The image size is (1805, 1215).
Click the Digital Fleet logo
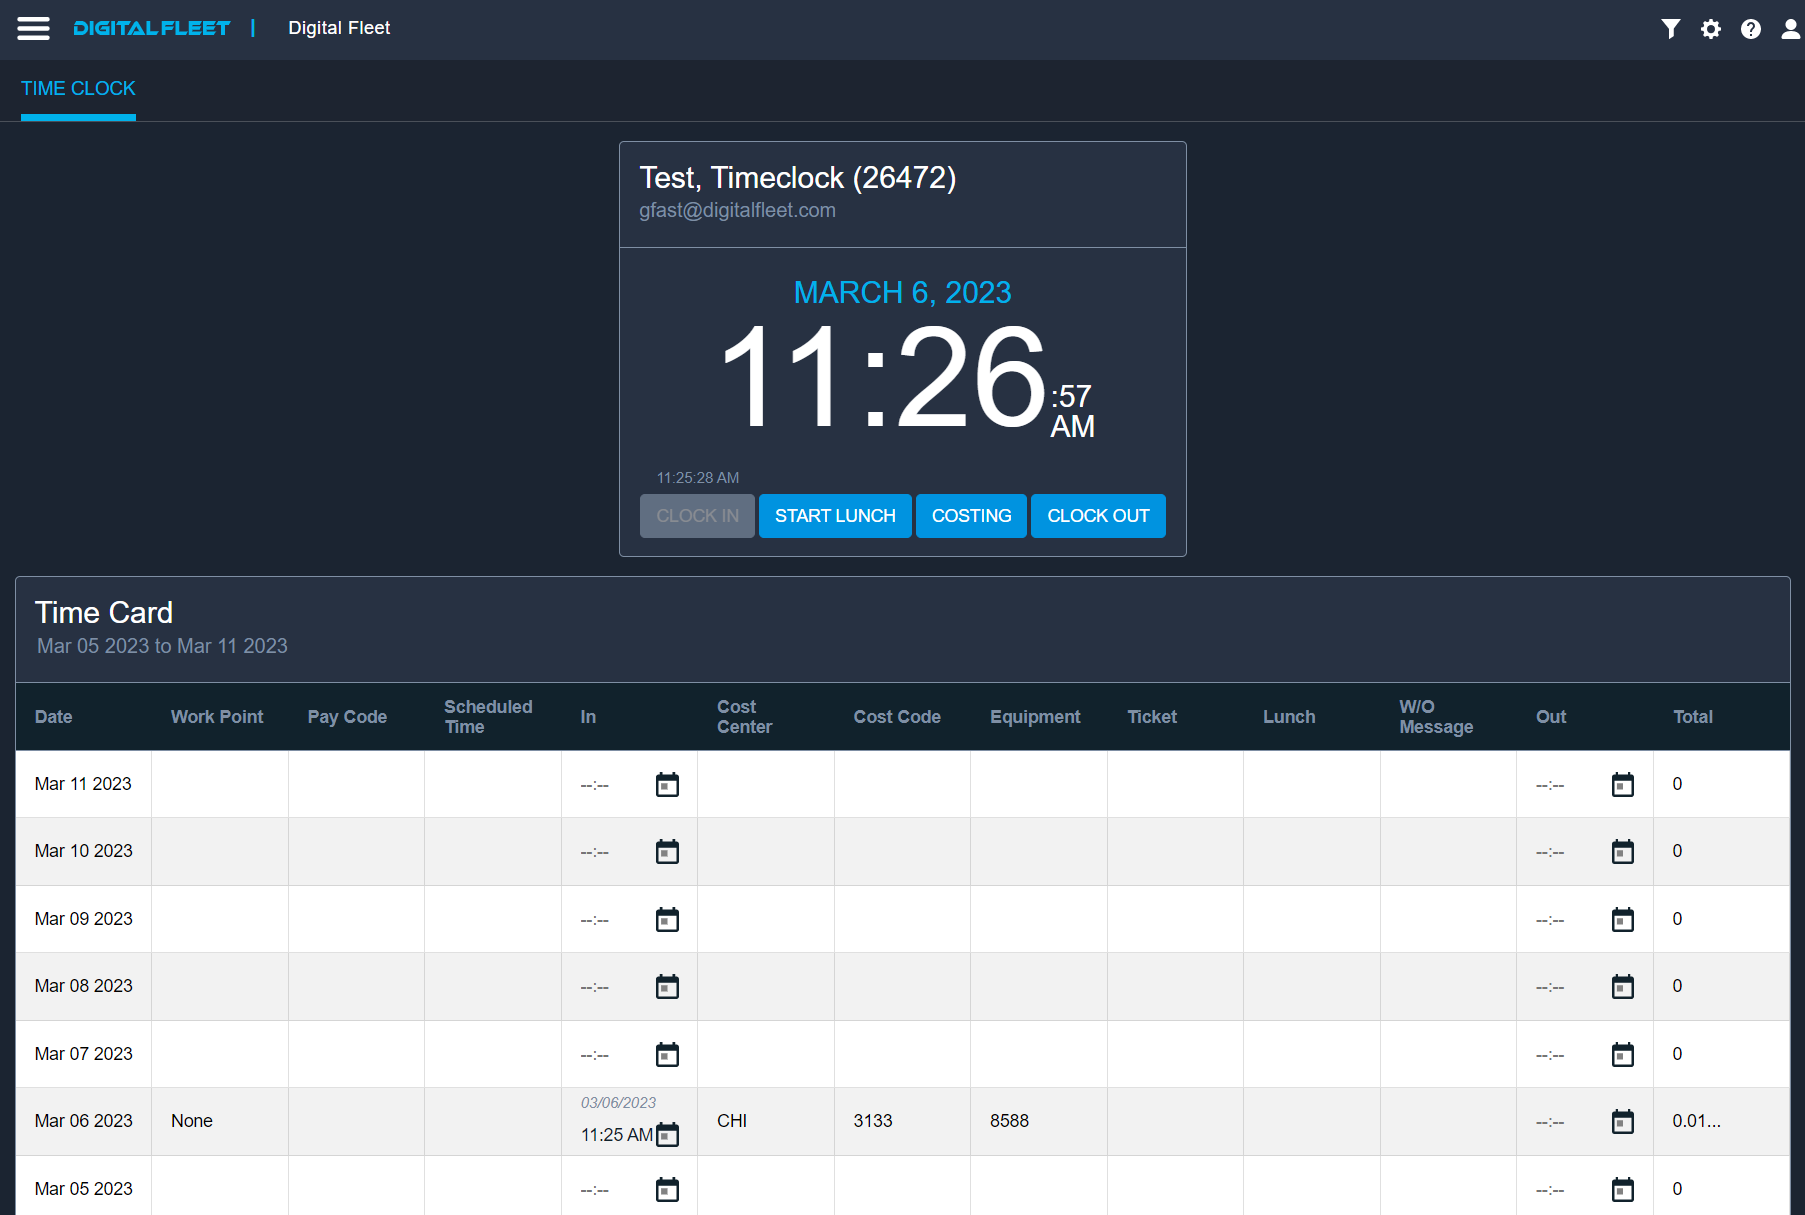(150, 28)
